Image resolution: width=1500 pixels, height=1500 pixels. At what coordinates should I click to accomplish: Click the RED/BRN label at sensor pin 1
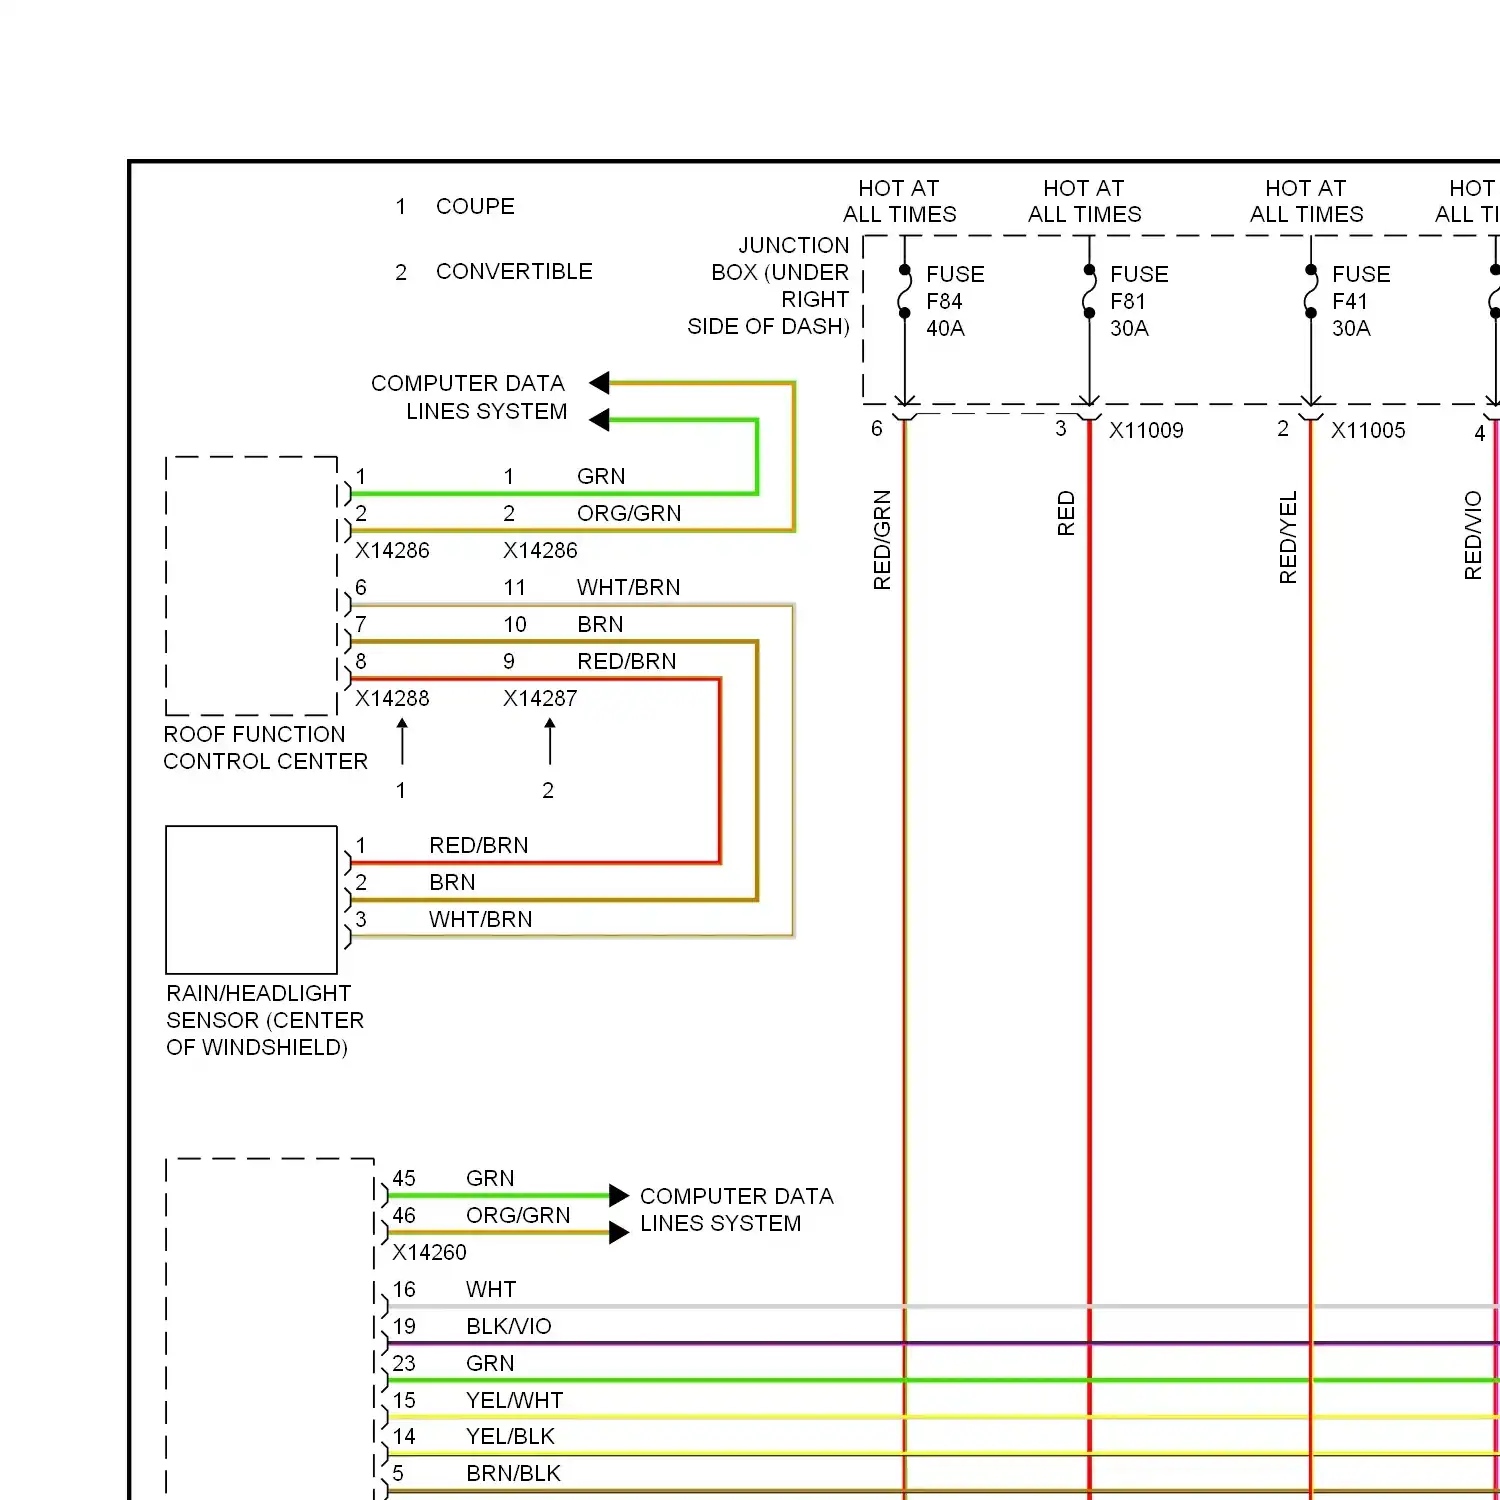click(478, 845)
